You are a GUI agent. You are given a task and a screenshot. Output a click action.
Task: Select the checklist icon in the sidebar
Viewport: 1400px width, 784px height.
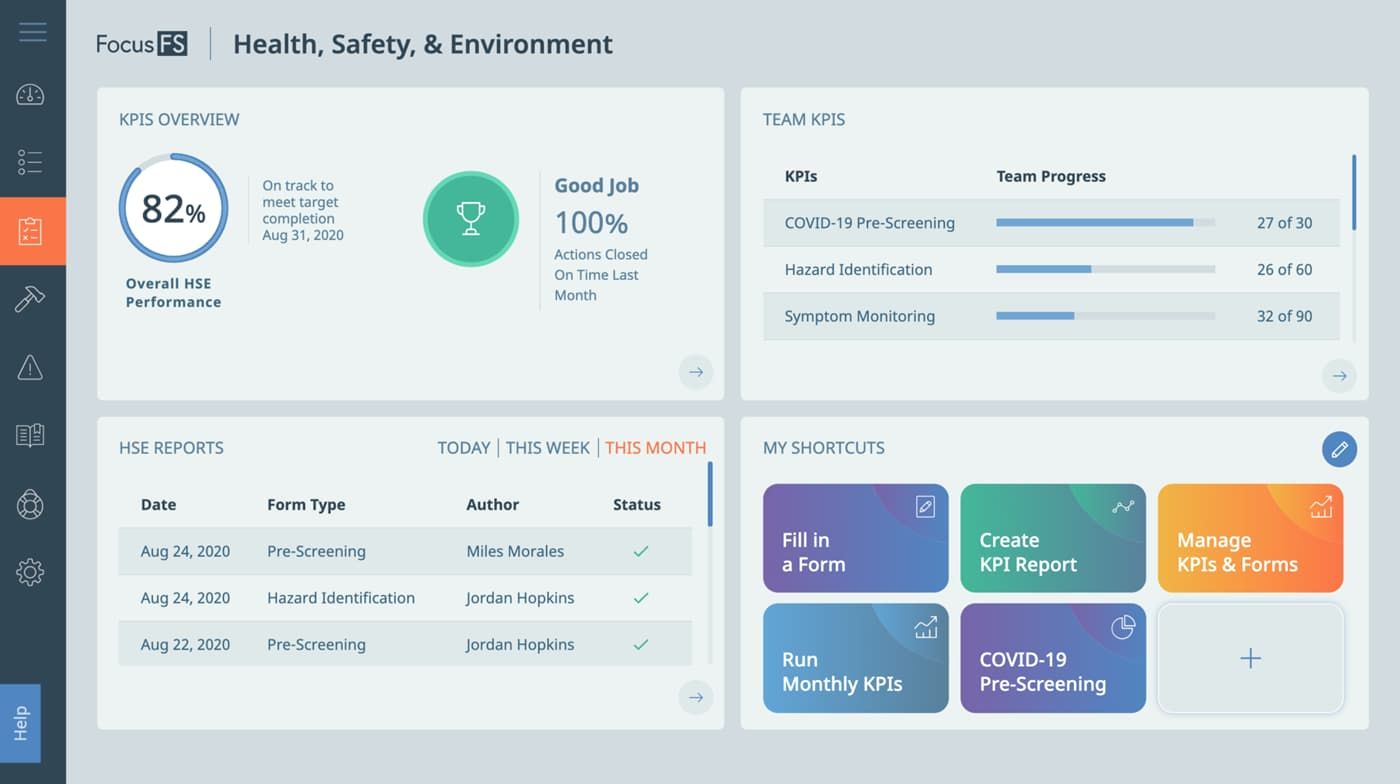30,162
